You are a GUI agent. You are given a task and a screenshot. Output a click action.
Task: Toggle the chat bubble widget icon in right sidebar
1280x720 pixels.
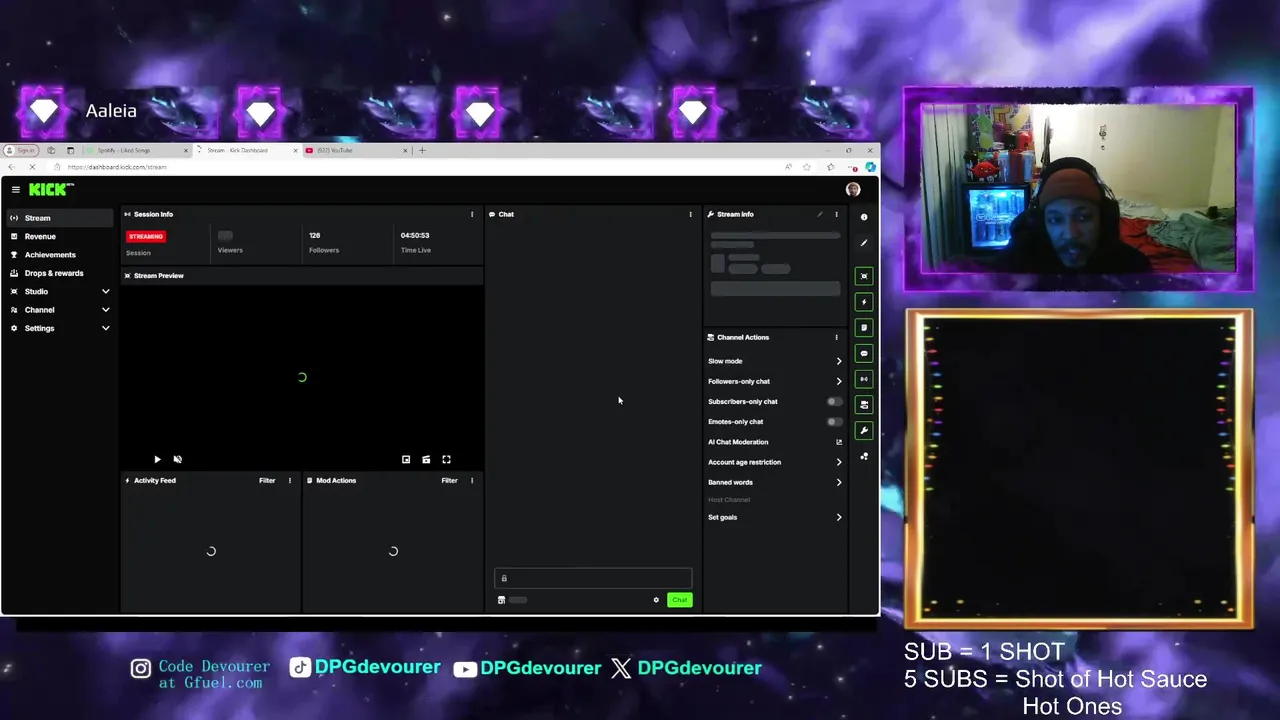pos(864,353)
